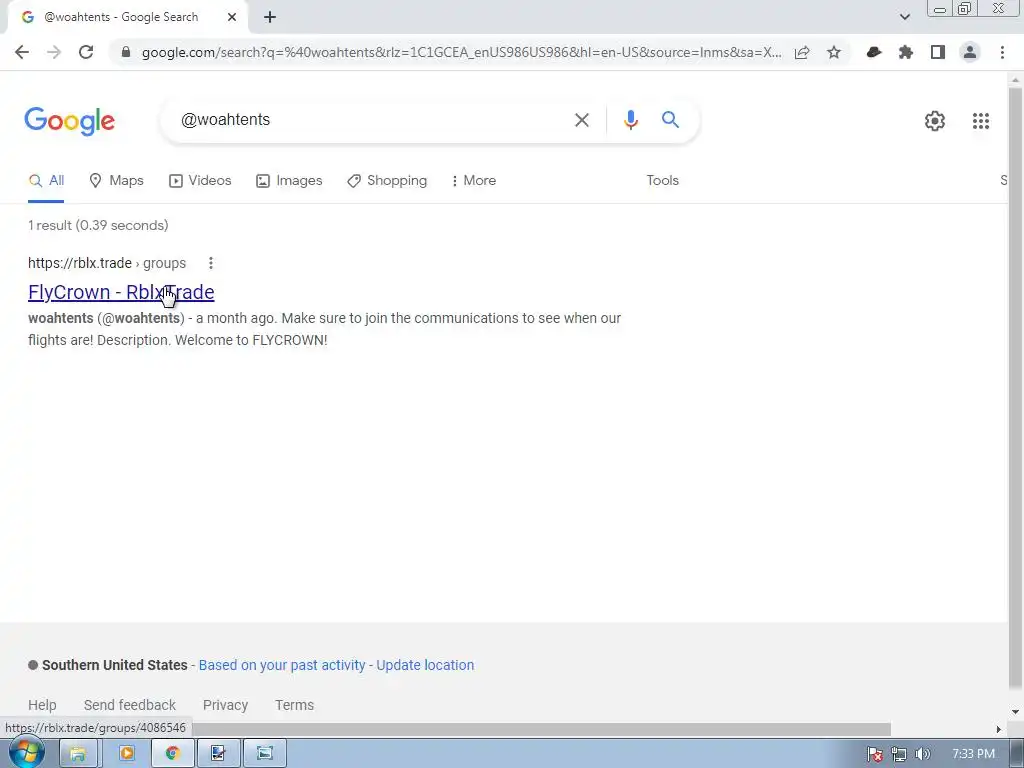
Task: Open Google settings gear
Action: point(935,121)
